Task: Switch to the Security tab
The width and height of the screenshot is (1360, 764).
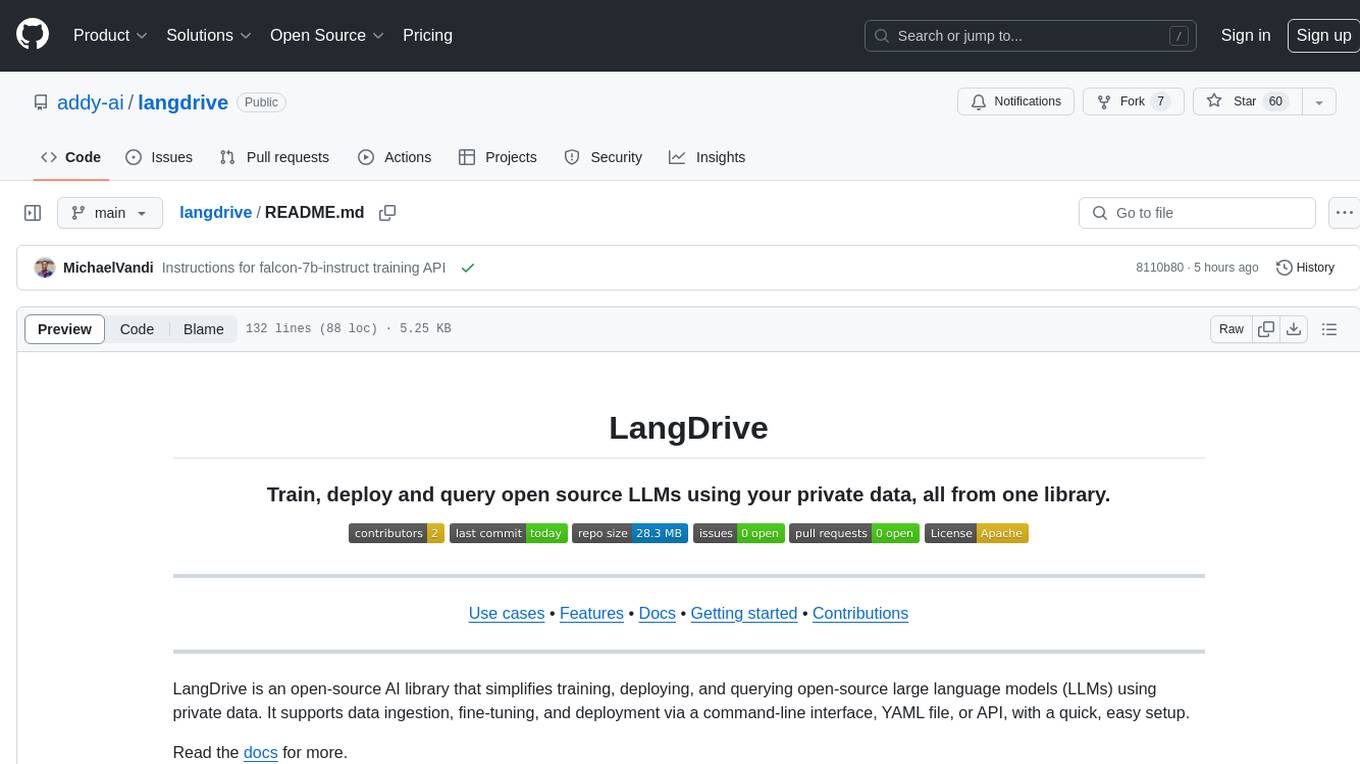Action: click(x=603, y=157)
